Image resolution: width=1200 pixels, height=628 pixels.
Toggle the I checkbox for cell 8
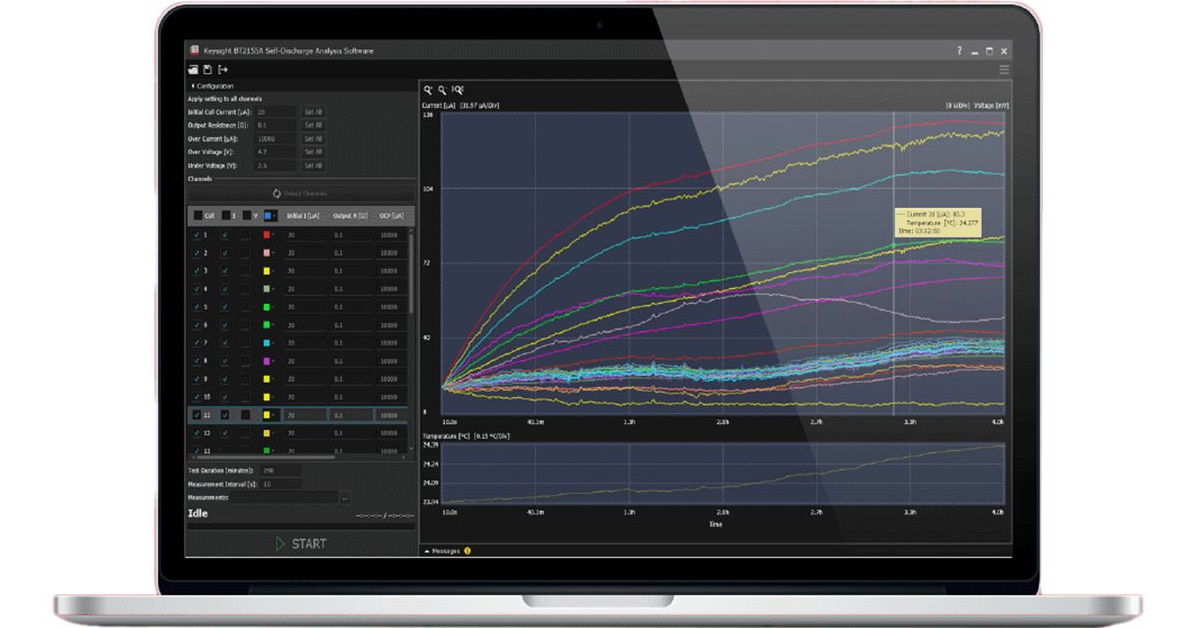click(x=224, y=361)
